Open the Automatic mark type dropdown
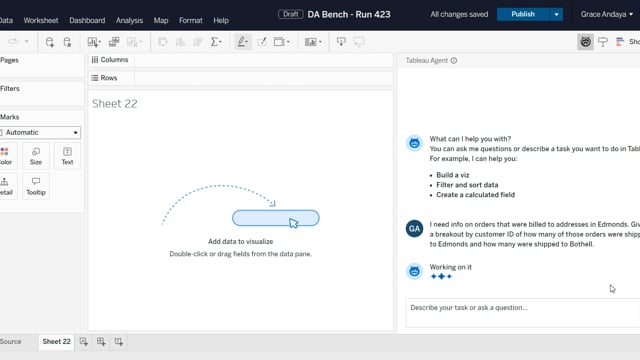This screenshot has height=360, width=640. point(40,132)
